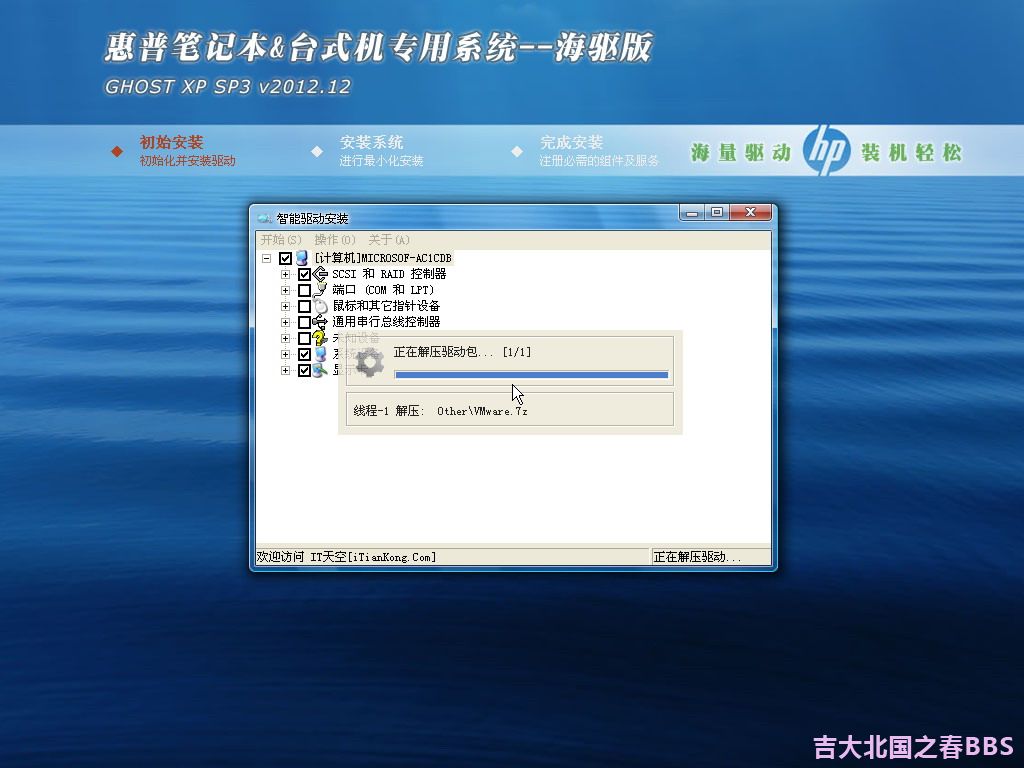The width and height of the screenshot is (1024, 768).
Task: Uncheck the seventh row's checkbox under the root
Action: tap(304, 355)
